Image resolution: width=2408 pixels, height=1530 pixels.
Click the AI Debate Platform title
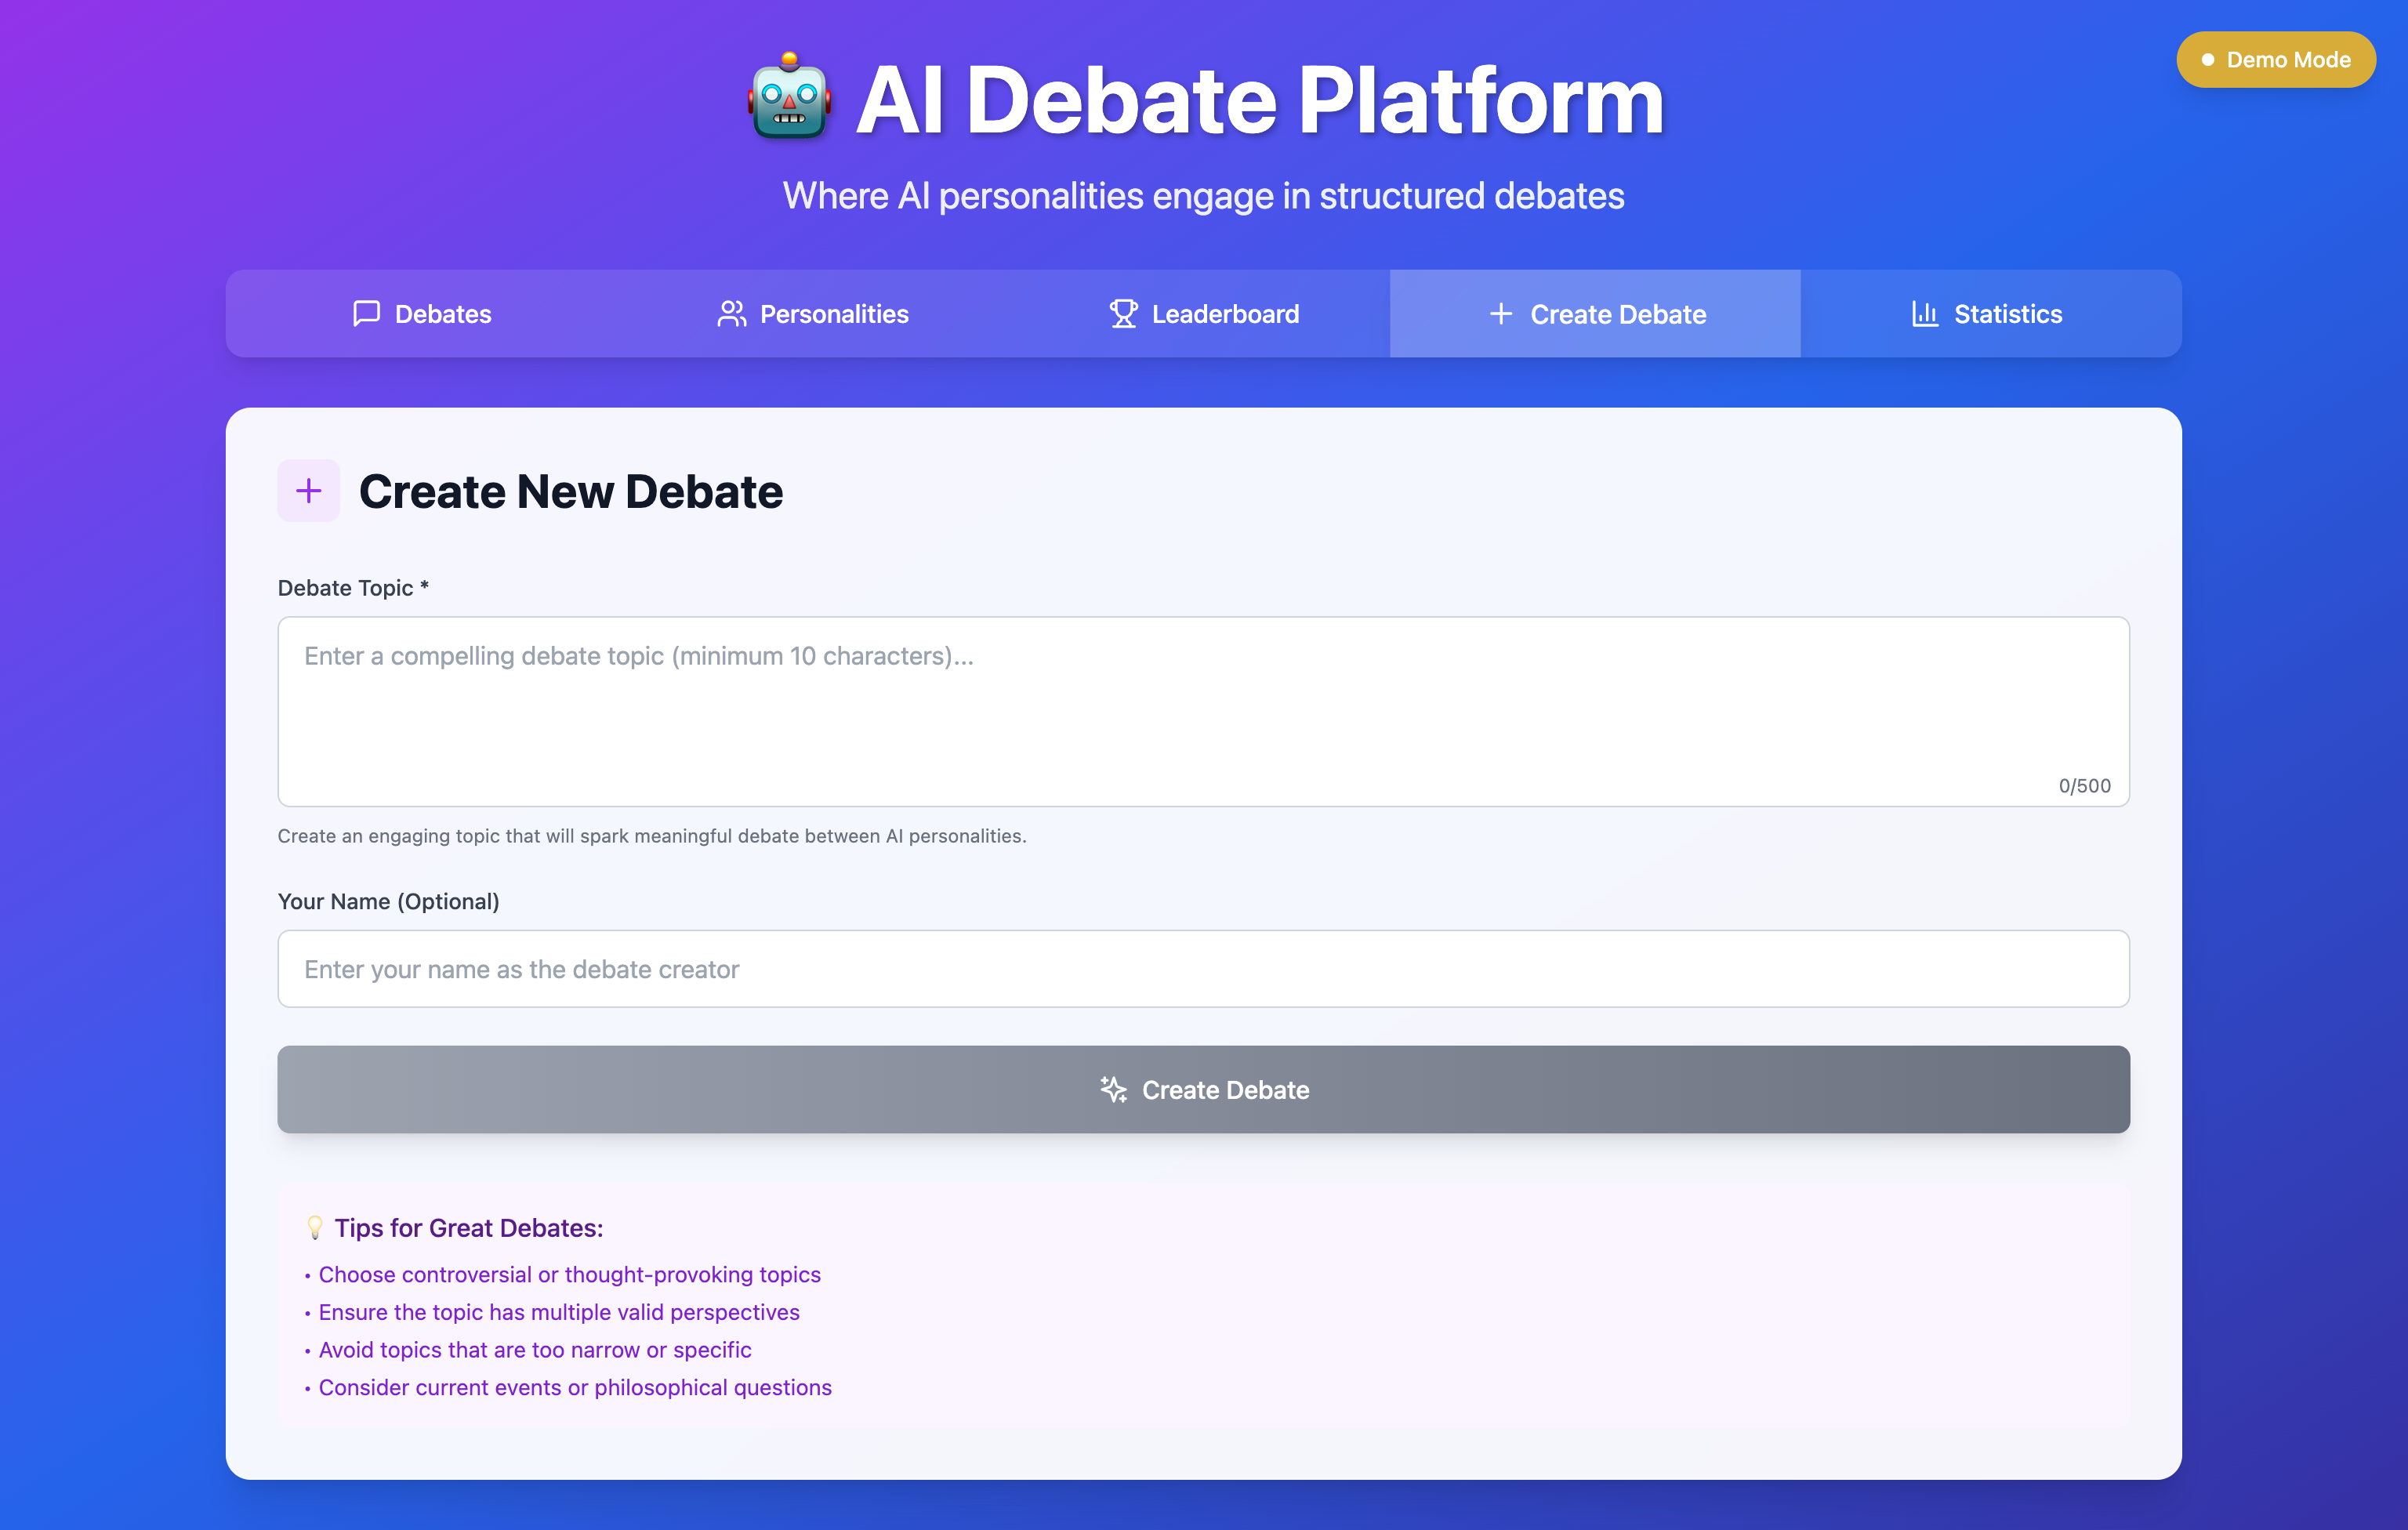tap(1259, 100)
